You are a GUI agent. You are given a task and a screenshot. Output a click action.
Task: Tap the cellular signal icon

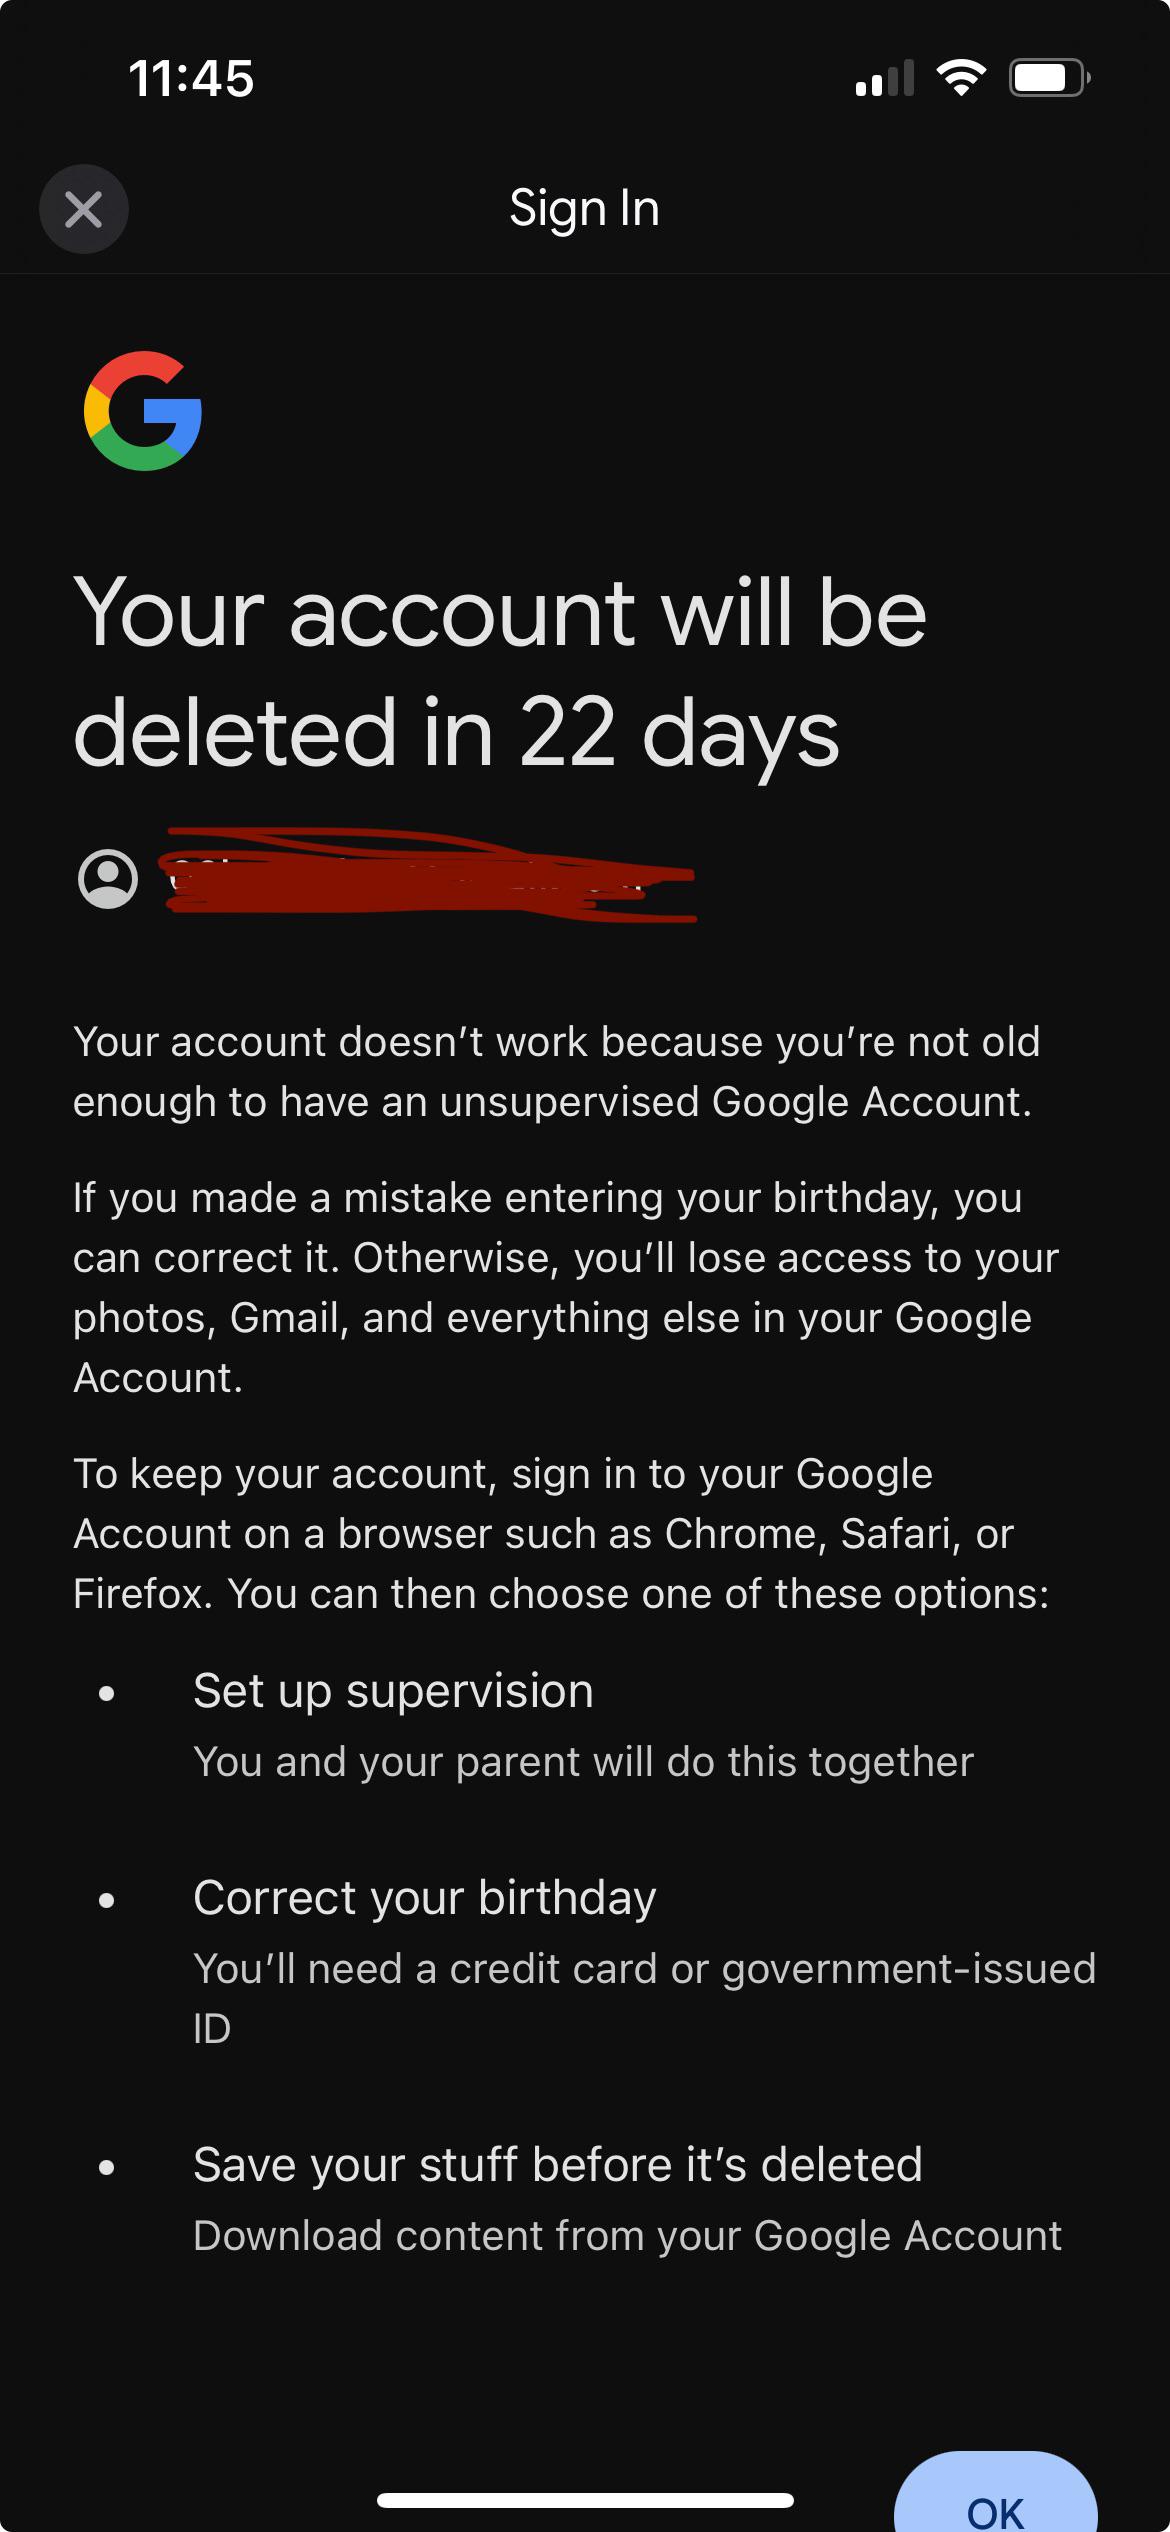coord(885,78)
